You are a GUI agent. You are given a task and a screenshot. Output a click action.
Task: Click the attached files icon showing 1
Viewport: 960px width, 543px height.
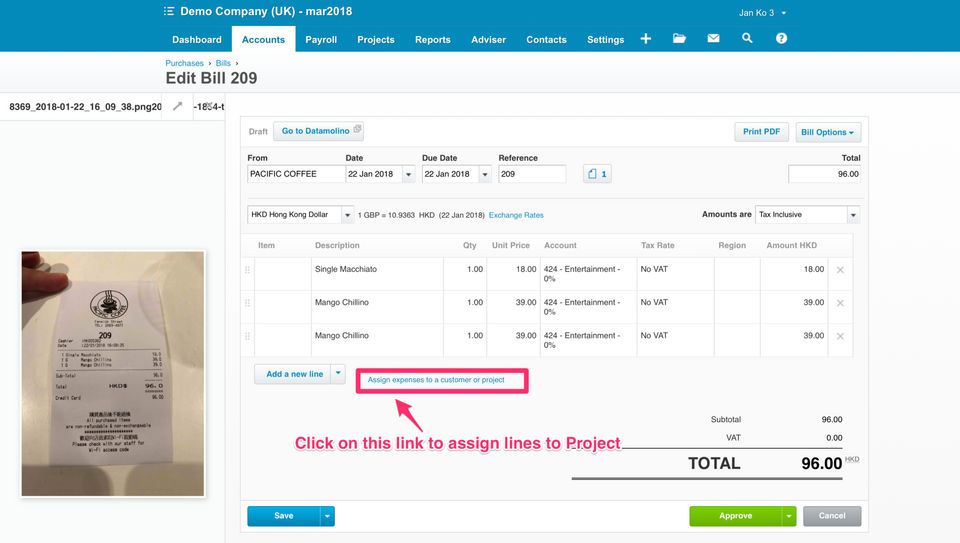597,174
